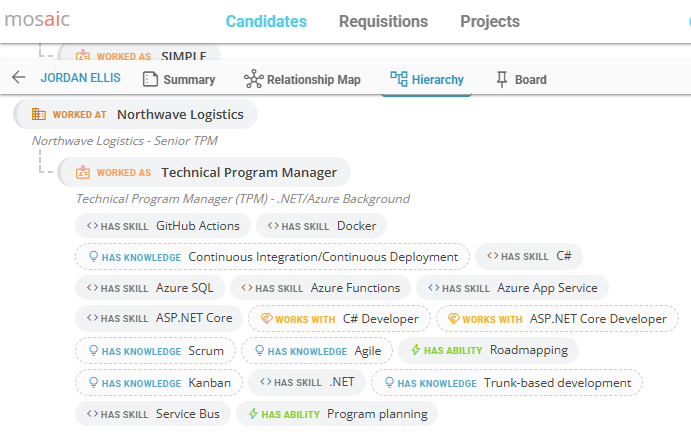This screenshot has width=691, height=435.
Task: Click the lightbulb icon on Scrum chip
Action: [93, 350]
